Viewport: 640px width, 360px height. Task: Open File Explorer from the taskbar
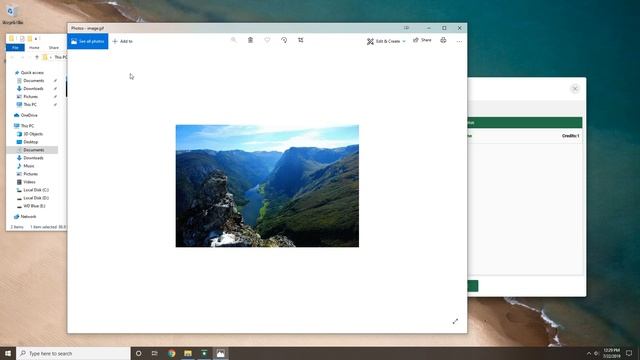click(x=188, y=353)
